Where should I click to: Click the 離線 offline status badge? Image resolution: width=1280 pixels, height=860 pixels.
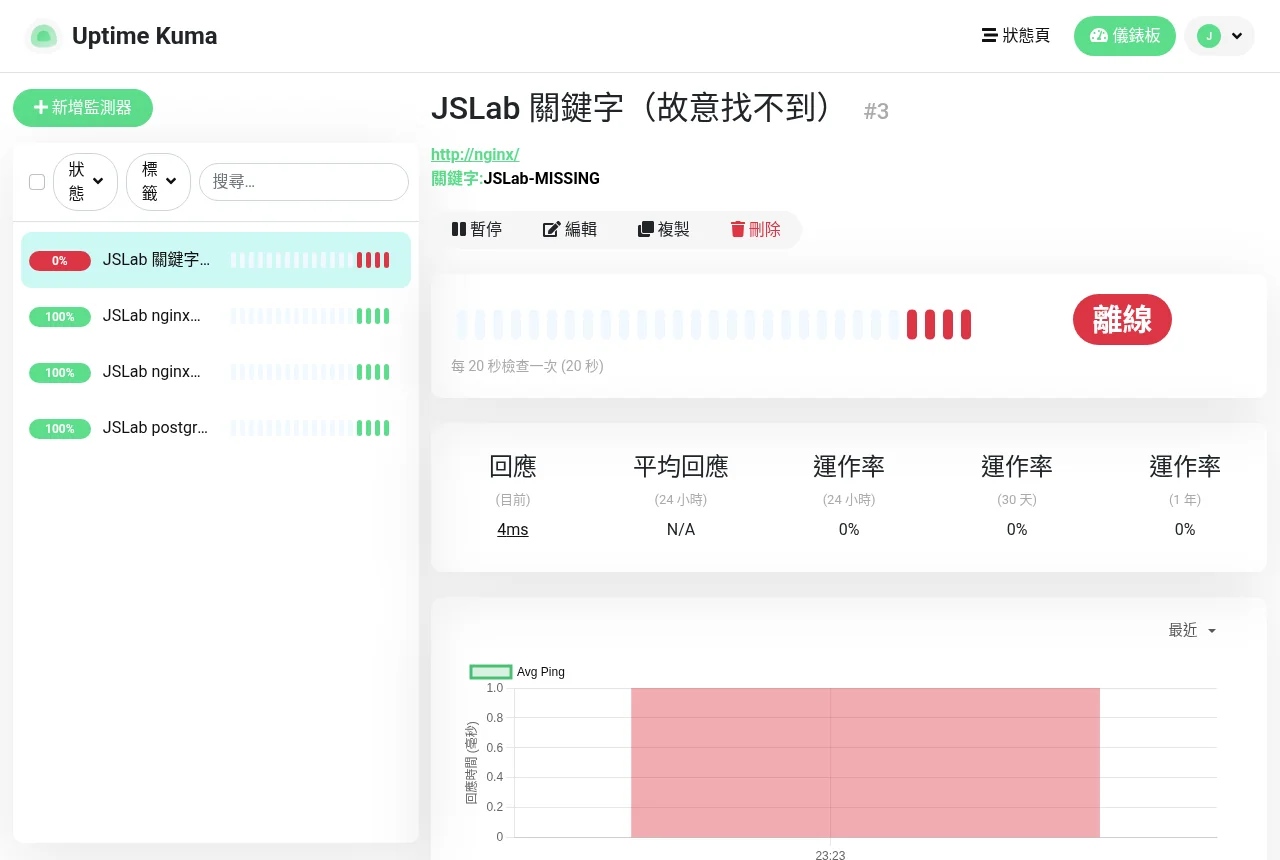click(x=1122, y=320)
